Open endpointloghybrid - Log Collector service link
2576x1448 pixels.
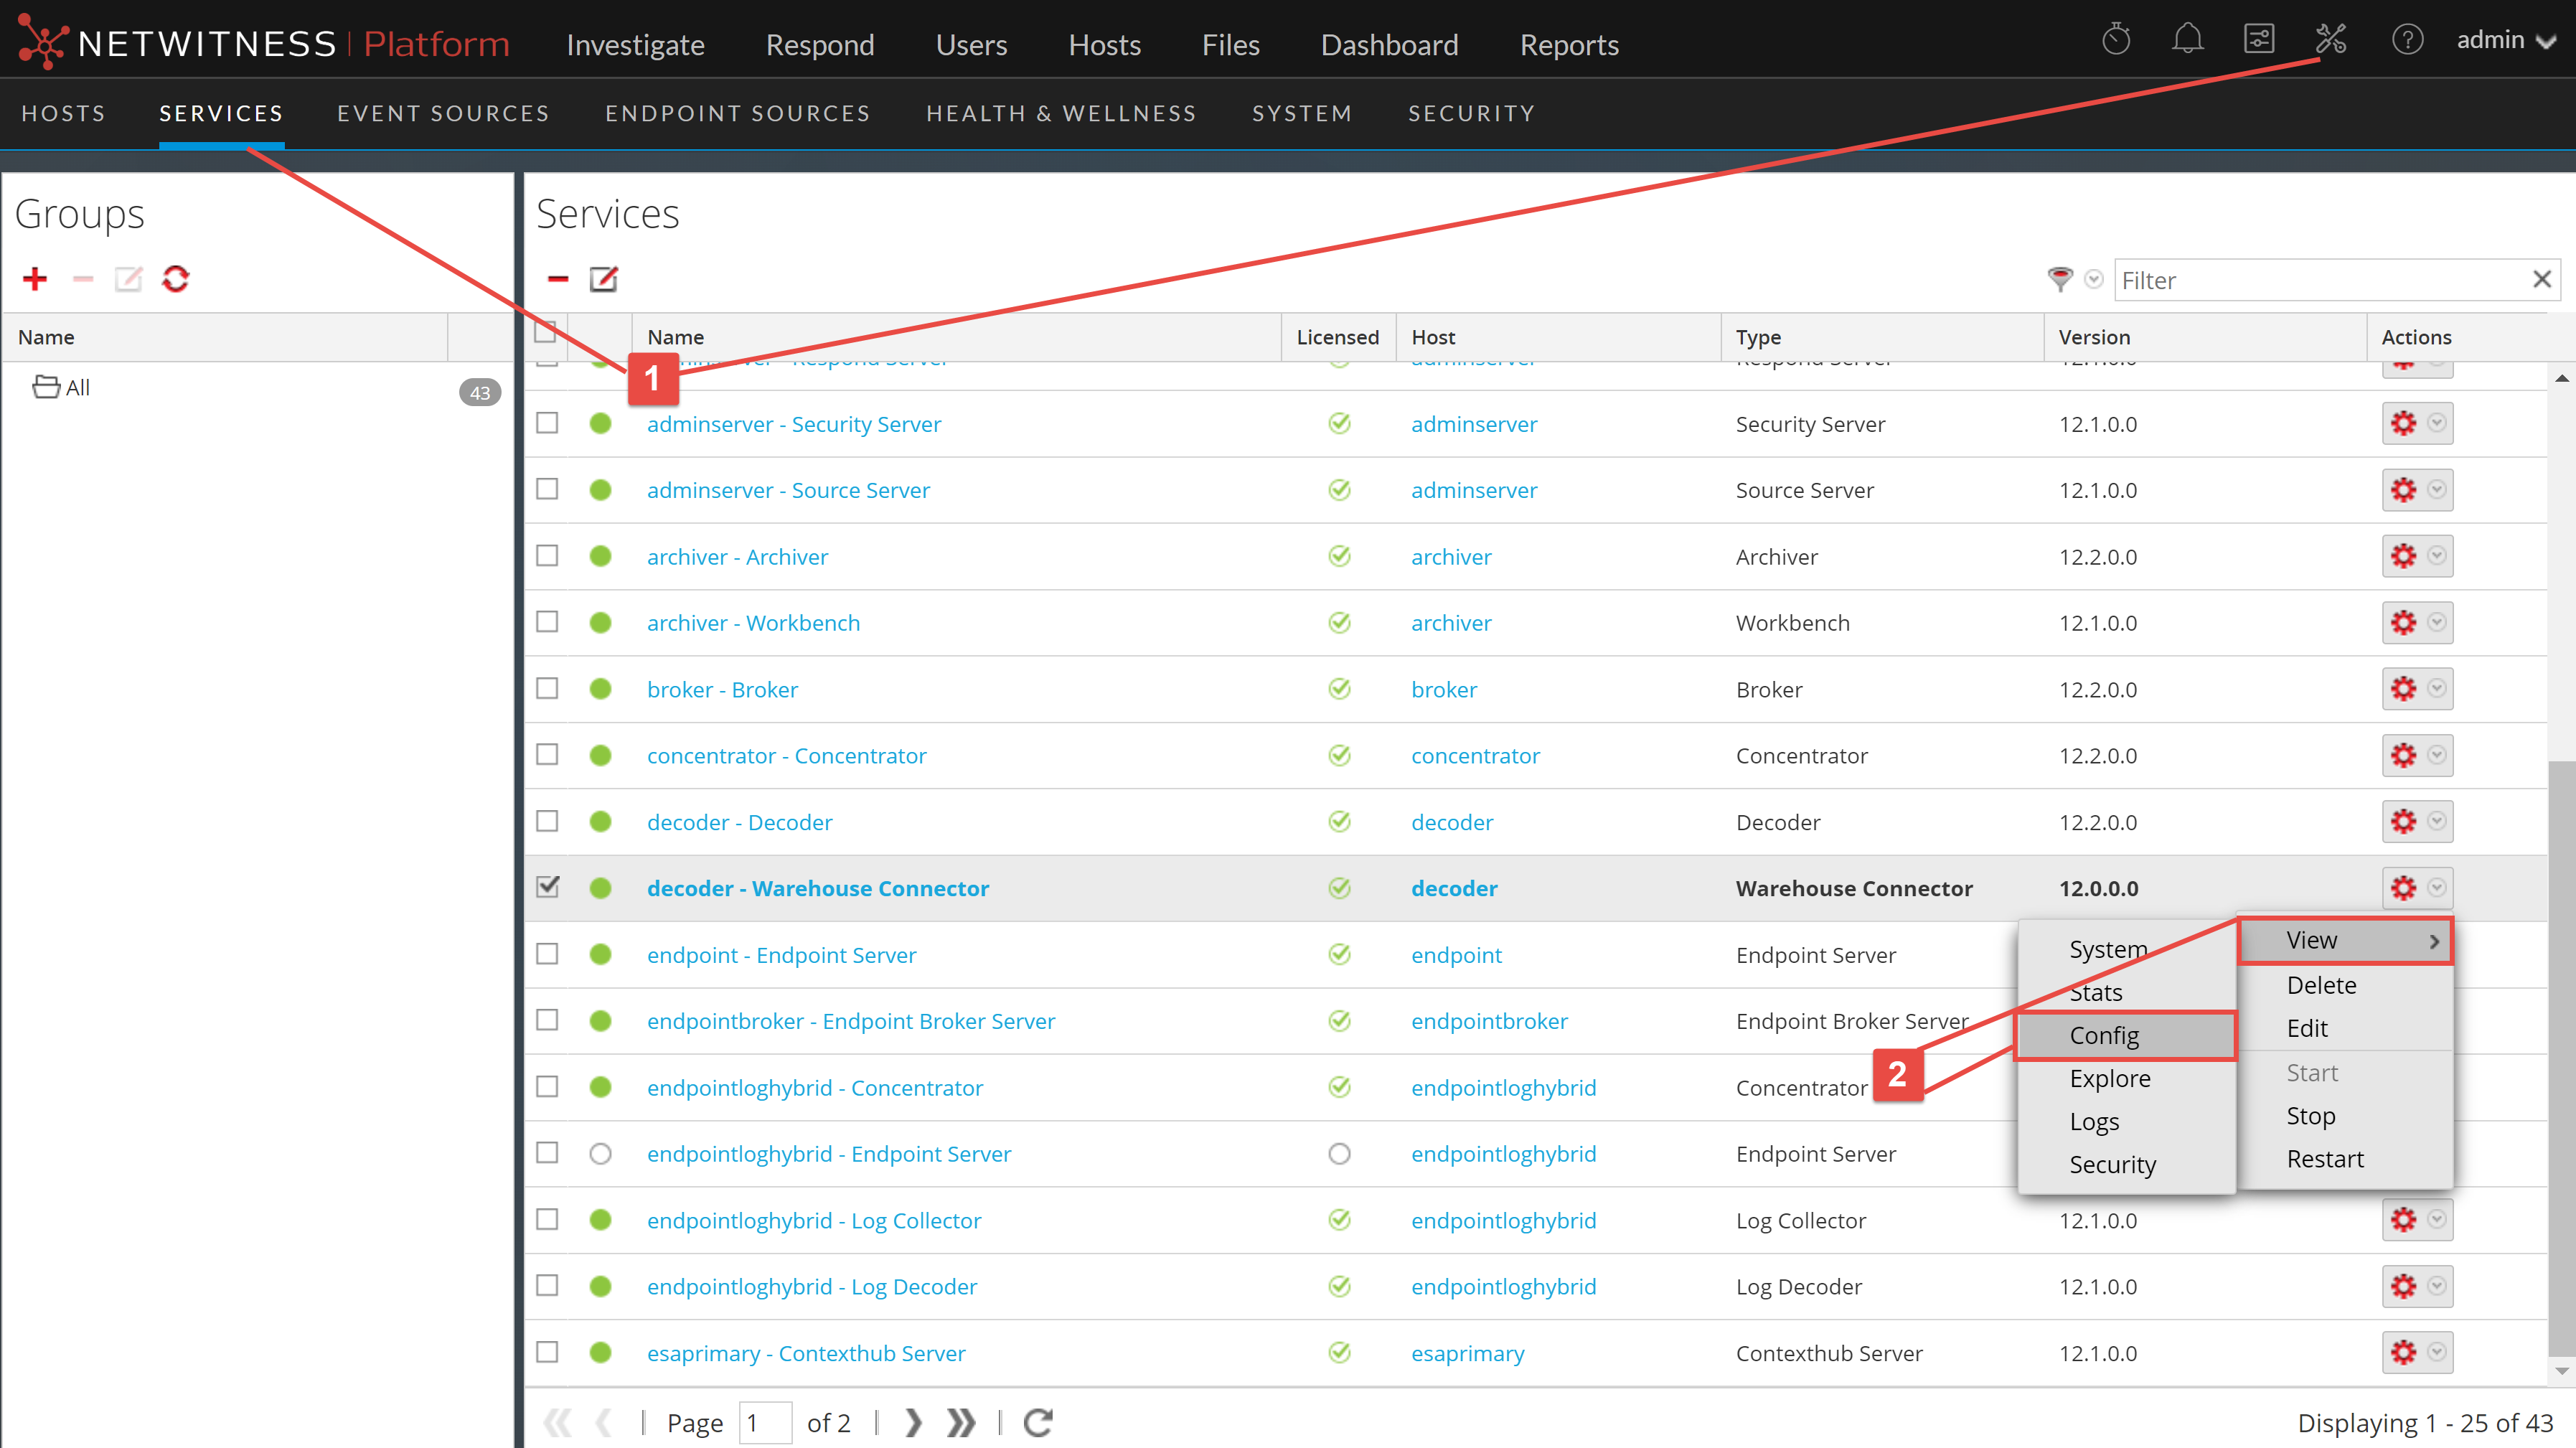click(x=814, y=1221)
